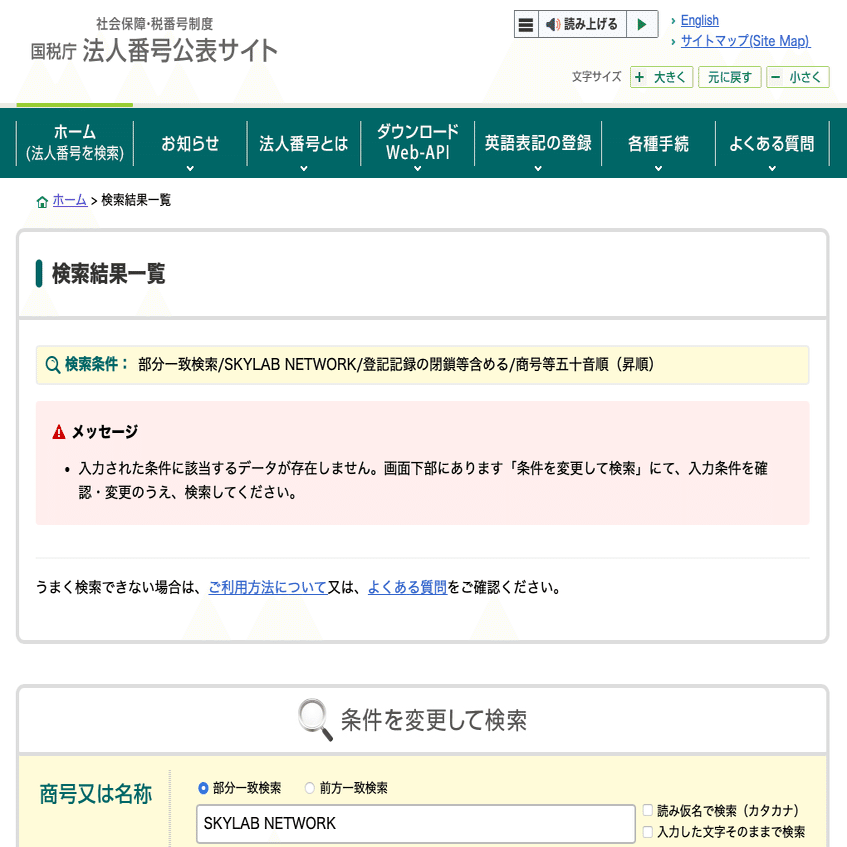Expand chevron under 各種手続
847x847 pixels.
pos(658,169)
